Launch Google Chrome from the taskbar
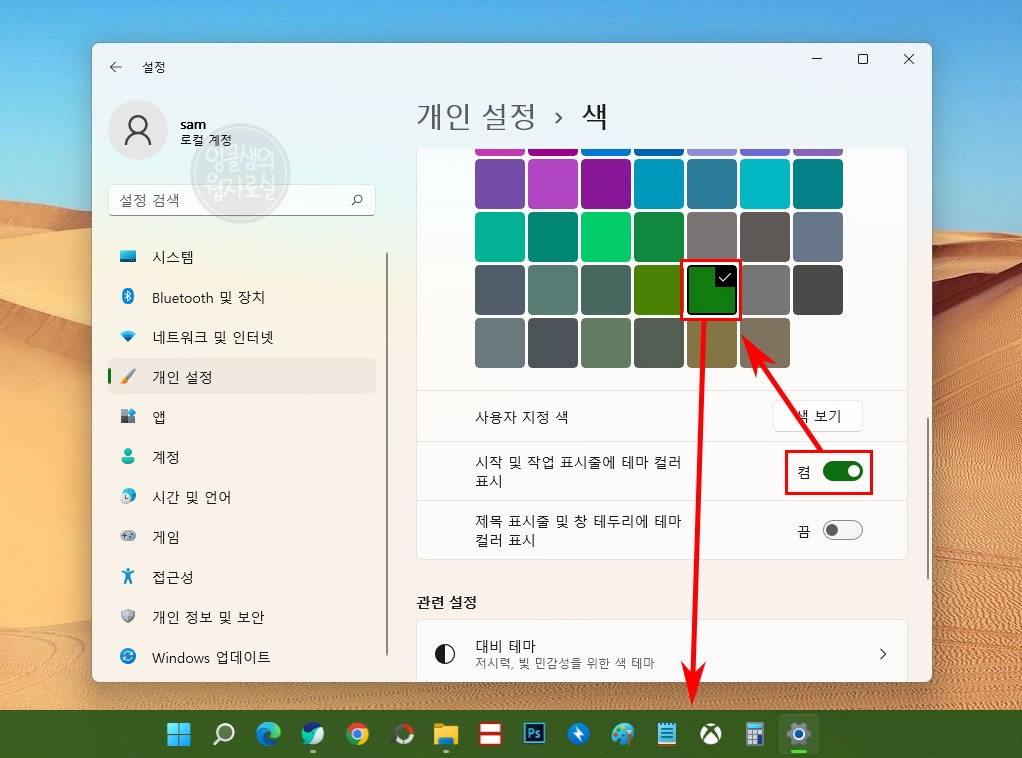The height and width of the screenshot is (758, 1022). pyautogui.click(x=357, y=735)
